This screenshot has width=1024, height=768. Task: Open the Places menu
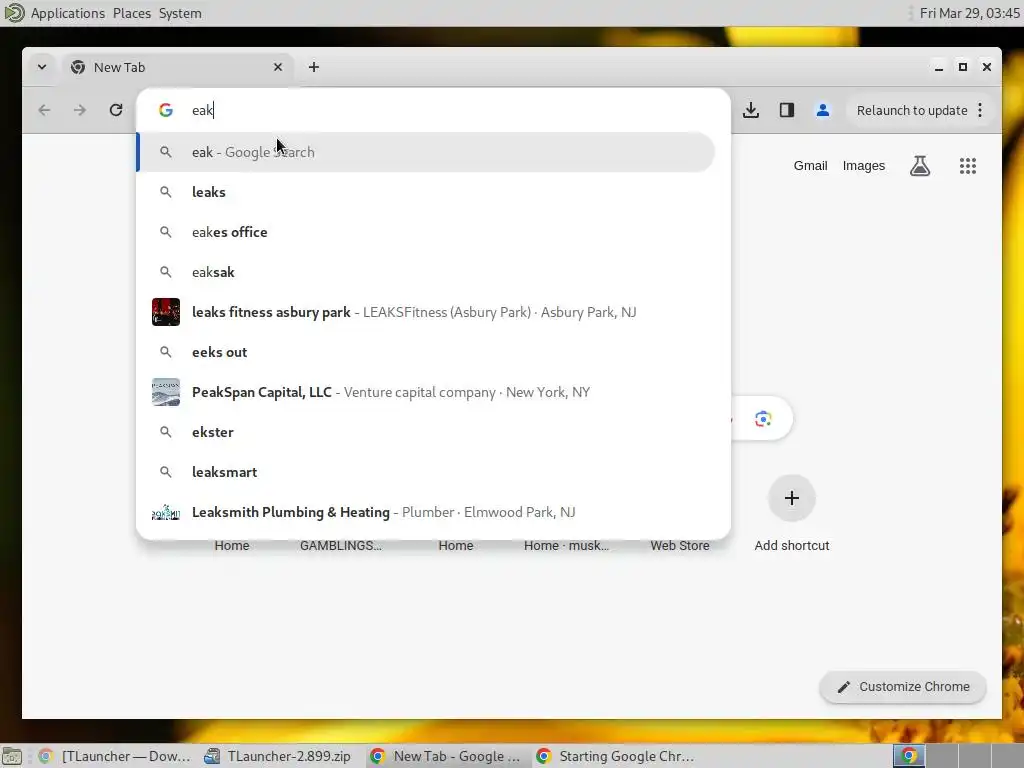click(x=131, y=13)
